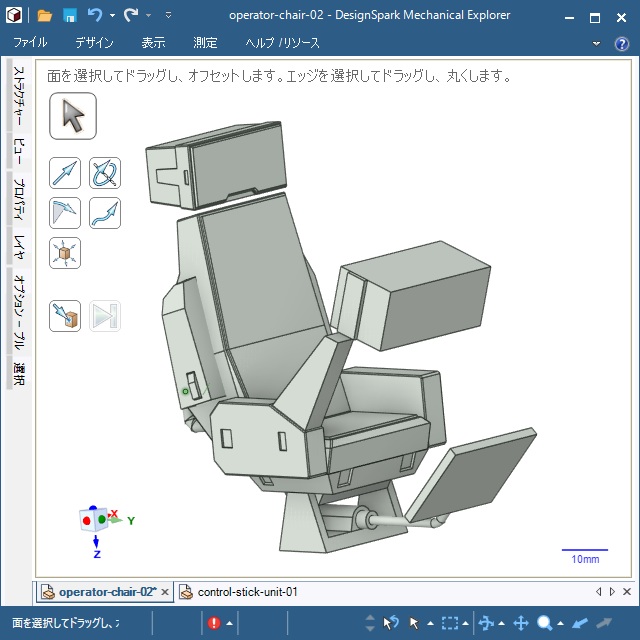Open the Zoom options dropdown arrow
The image size is (640, 640).
tap(560, 623)
